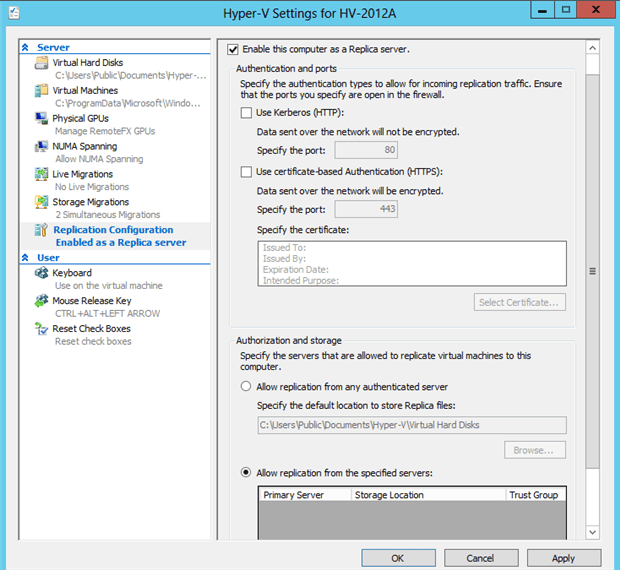Screen dimensions: 620x570
Task: Click the OK button
Action: pos(398,558)
